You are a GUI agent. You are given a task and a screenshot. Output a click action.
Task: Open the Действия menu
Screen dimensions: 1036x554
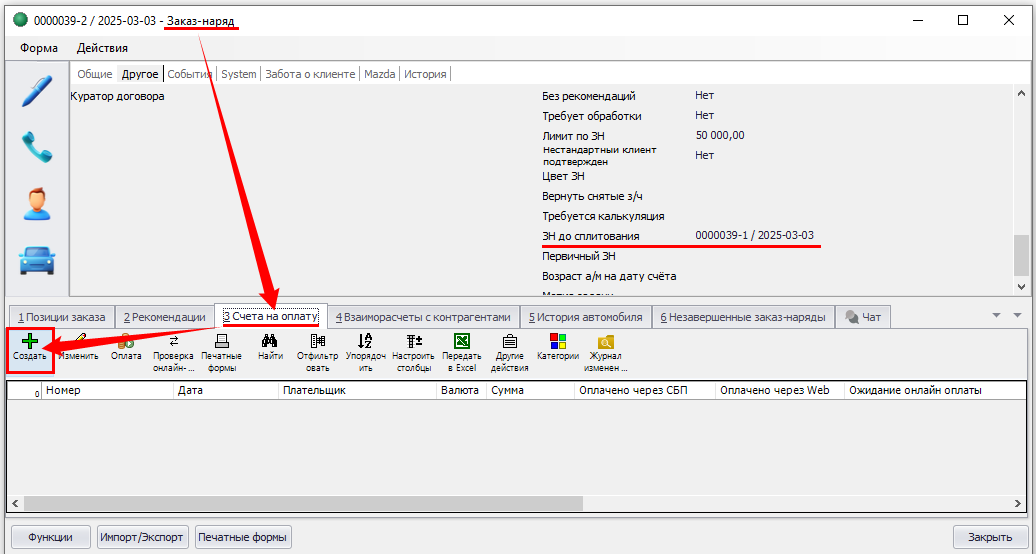tap(102, 48)
